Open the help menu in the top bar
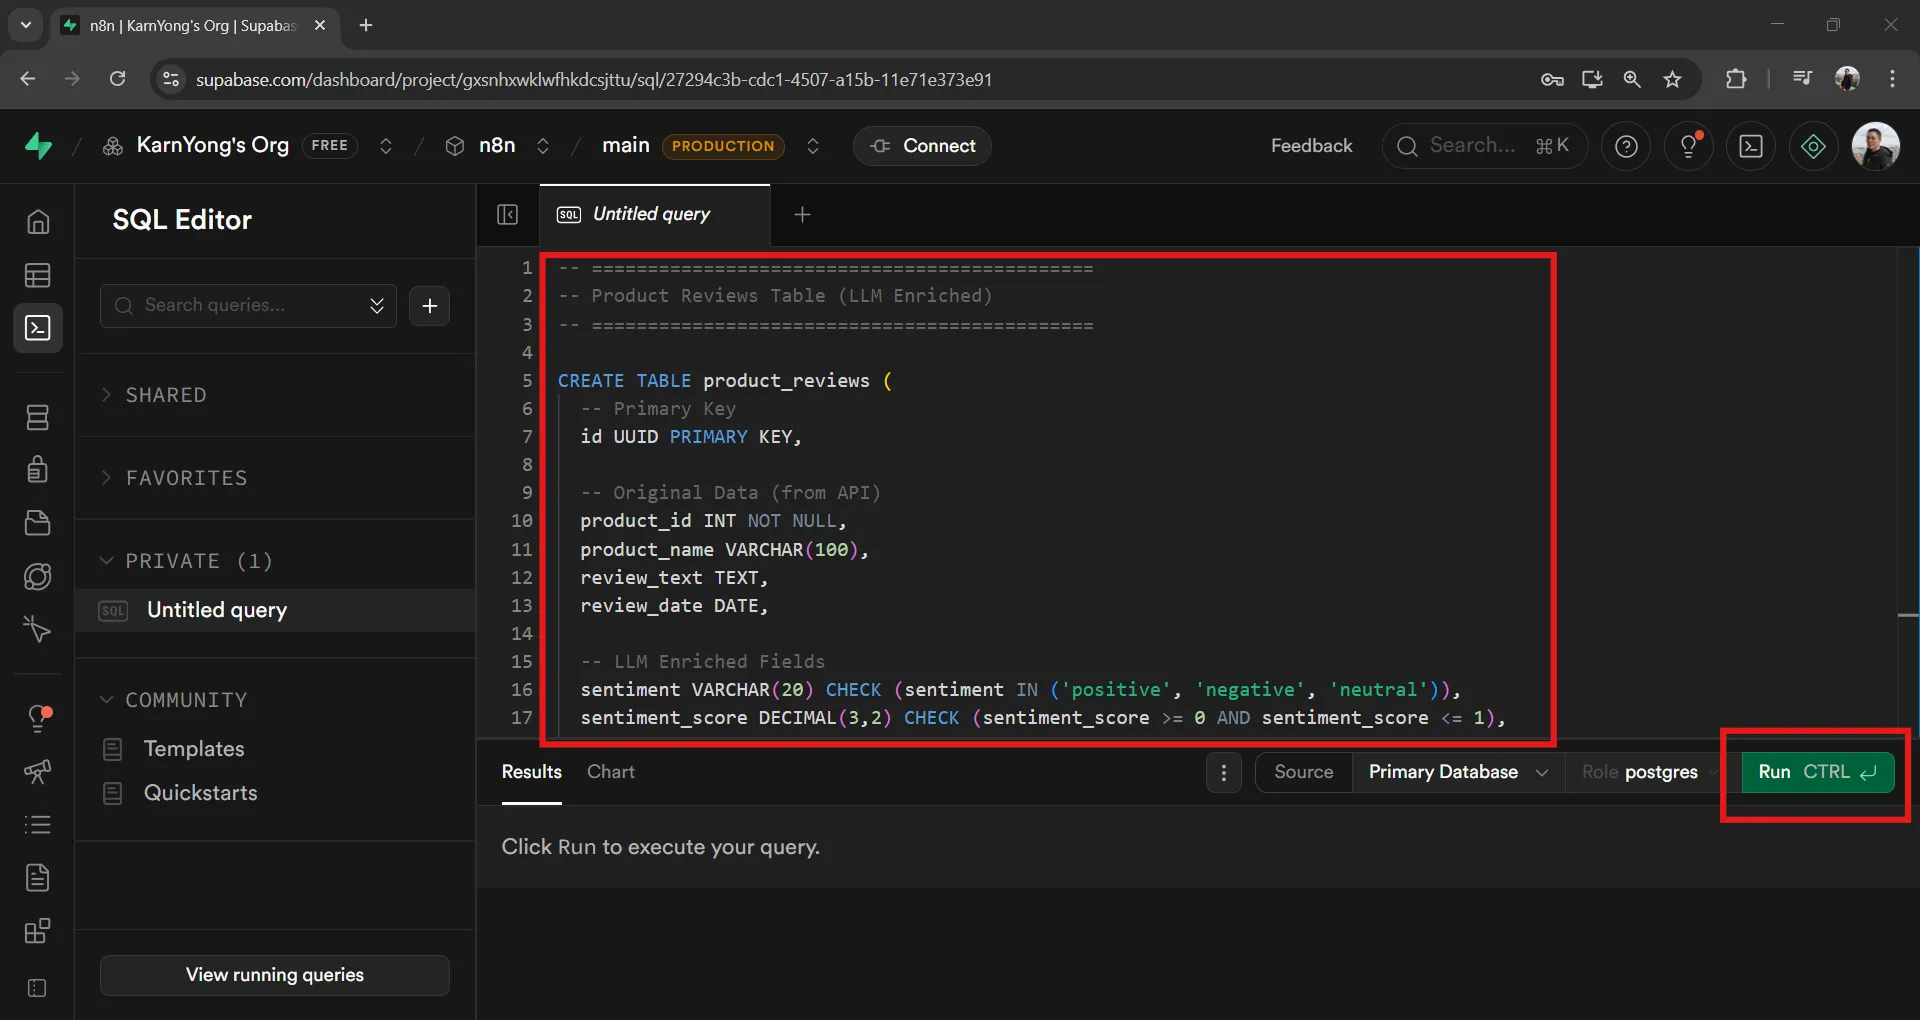Viewport: 1920px width, 1020px height. click(x=1626, y=145)
